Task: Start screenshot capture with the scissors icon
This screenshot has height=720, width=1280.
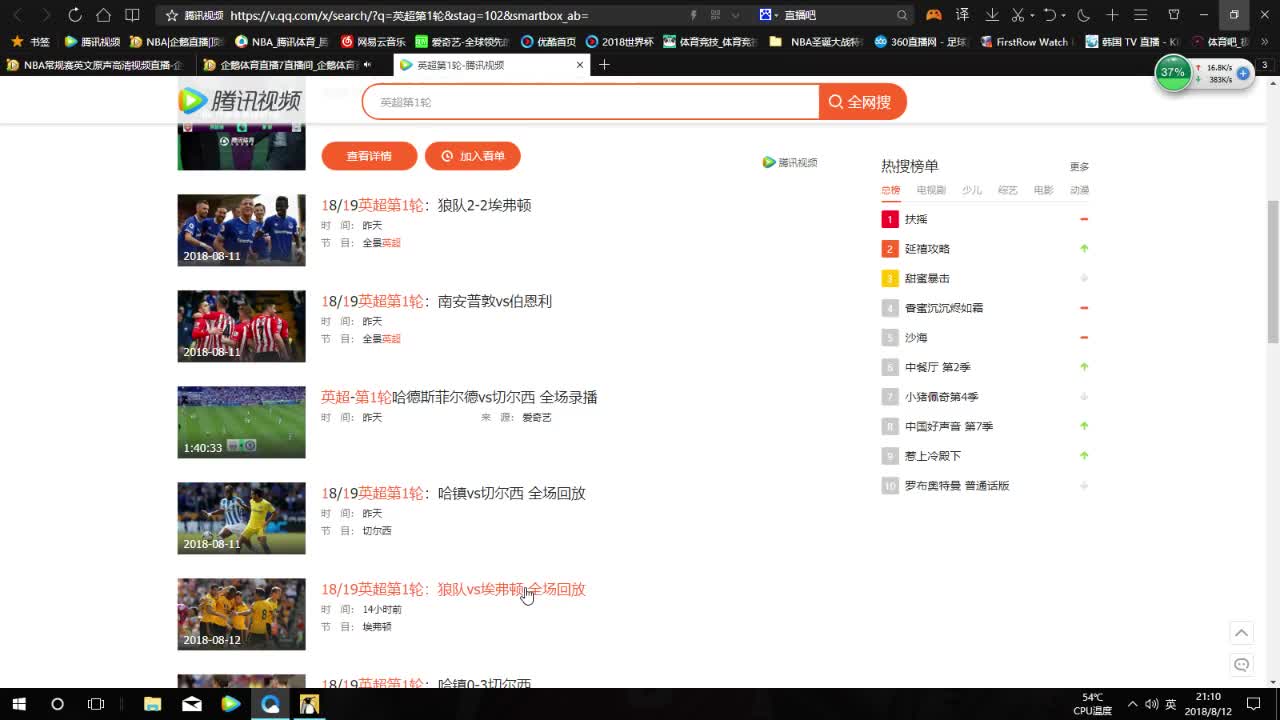Action: click(1017, 15)
